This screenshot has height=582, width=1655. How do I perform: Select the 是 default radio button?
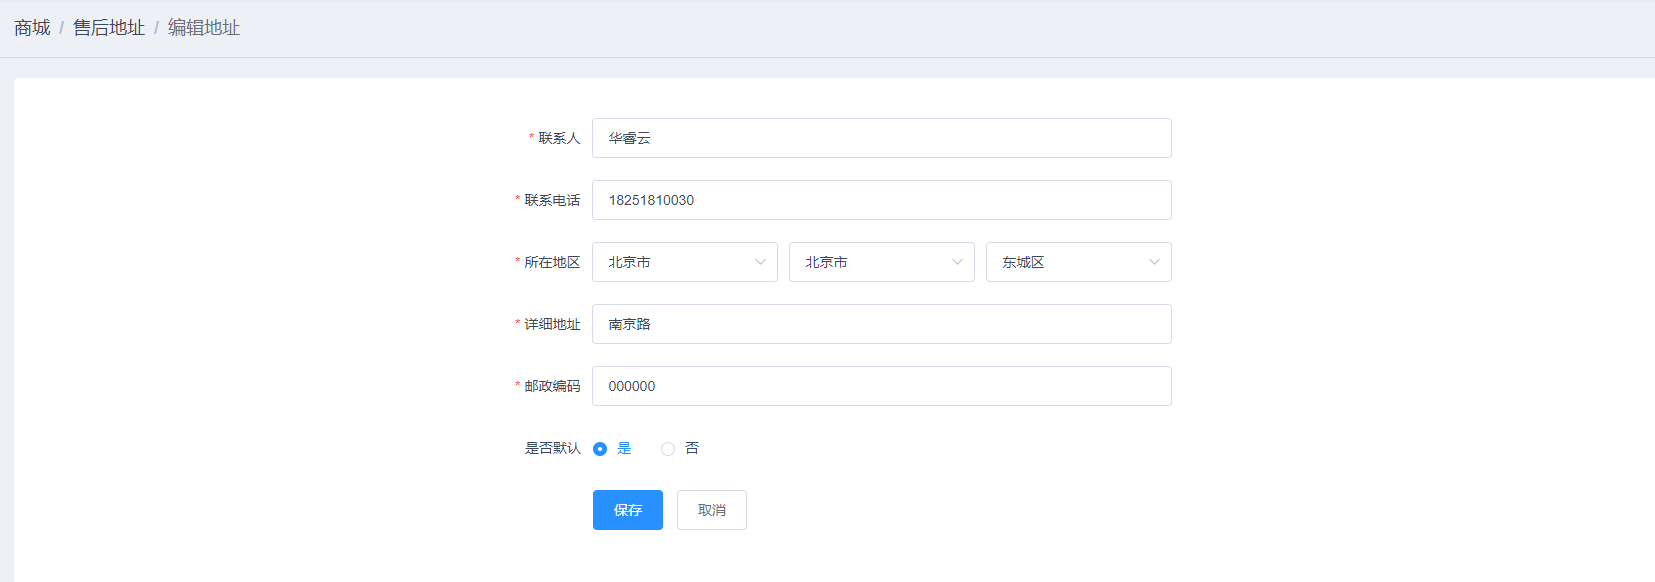tap(600, 449)
